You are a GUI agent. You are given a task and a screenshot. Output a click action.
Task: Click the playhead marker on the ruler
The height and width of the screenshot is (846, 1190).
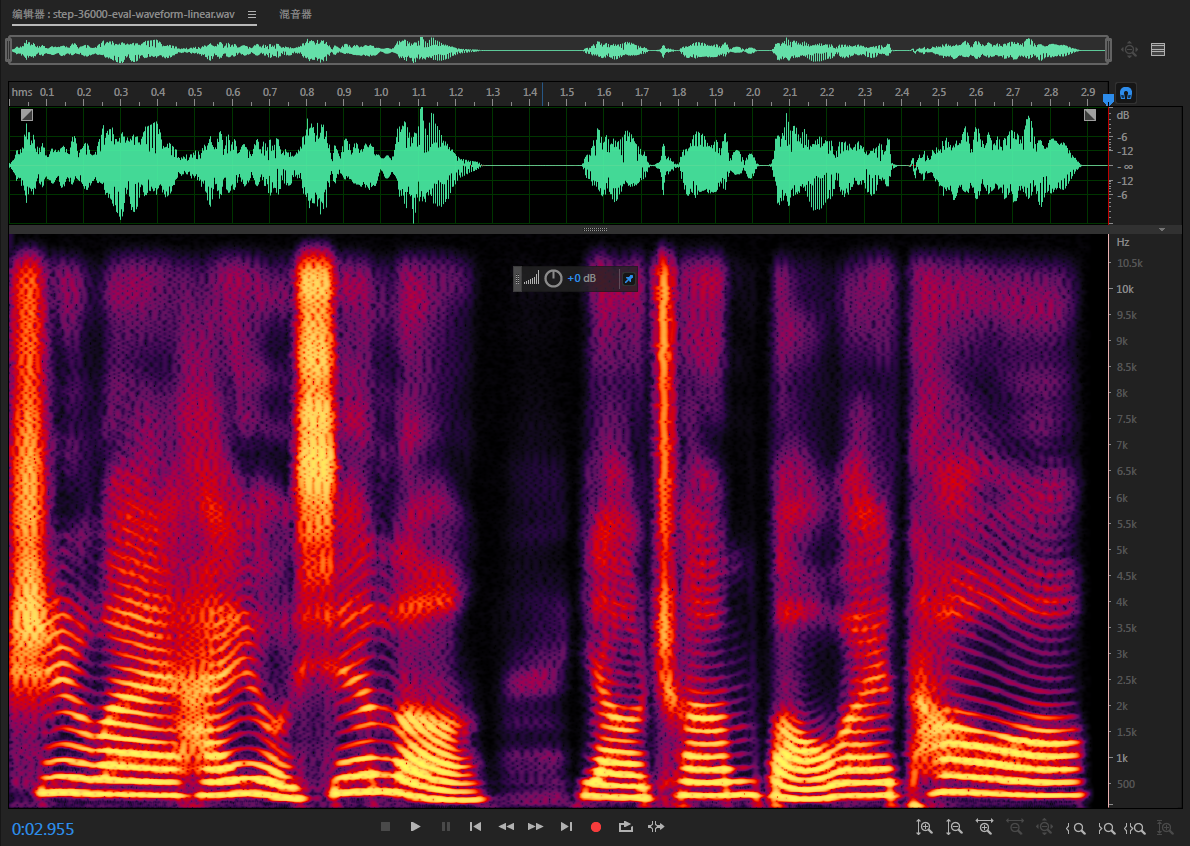(x=1108, y=99)
